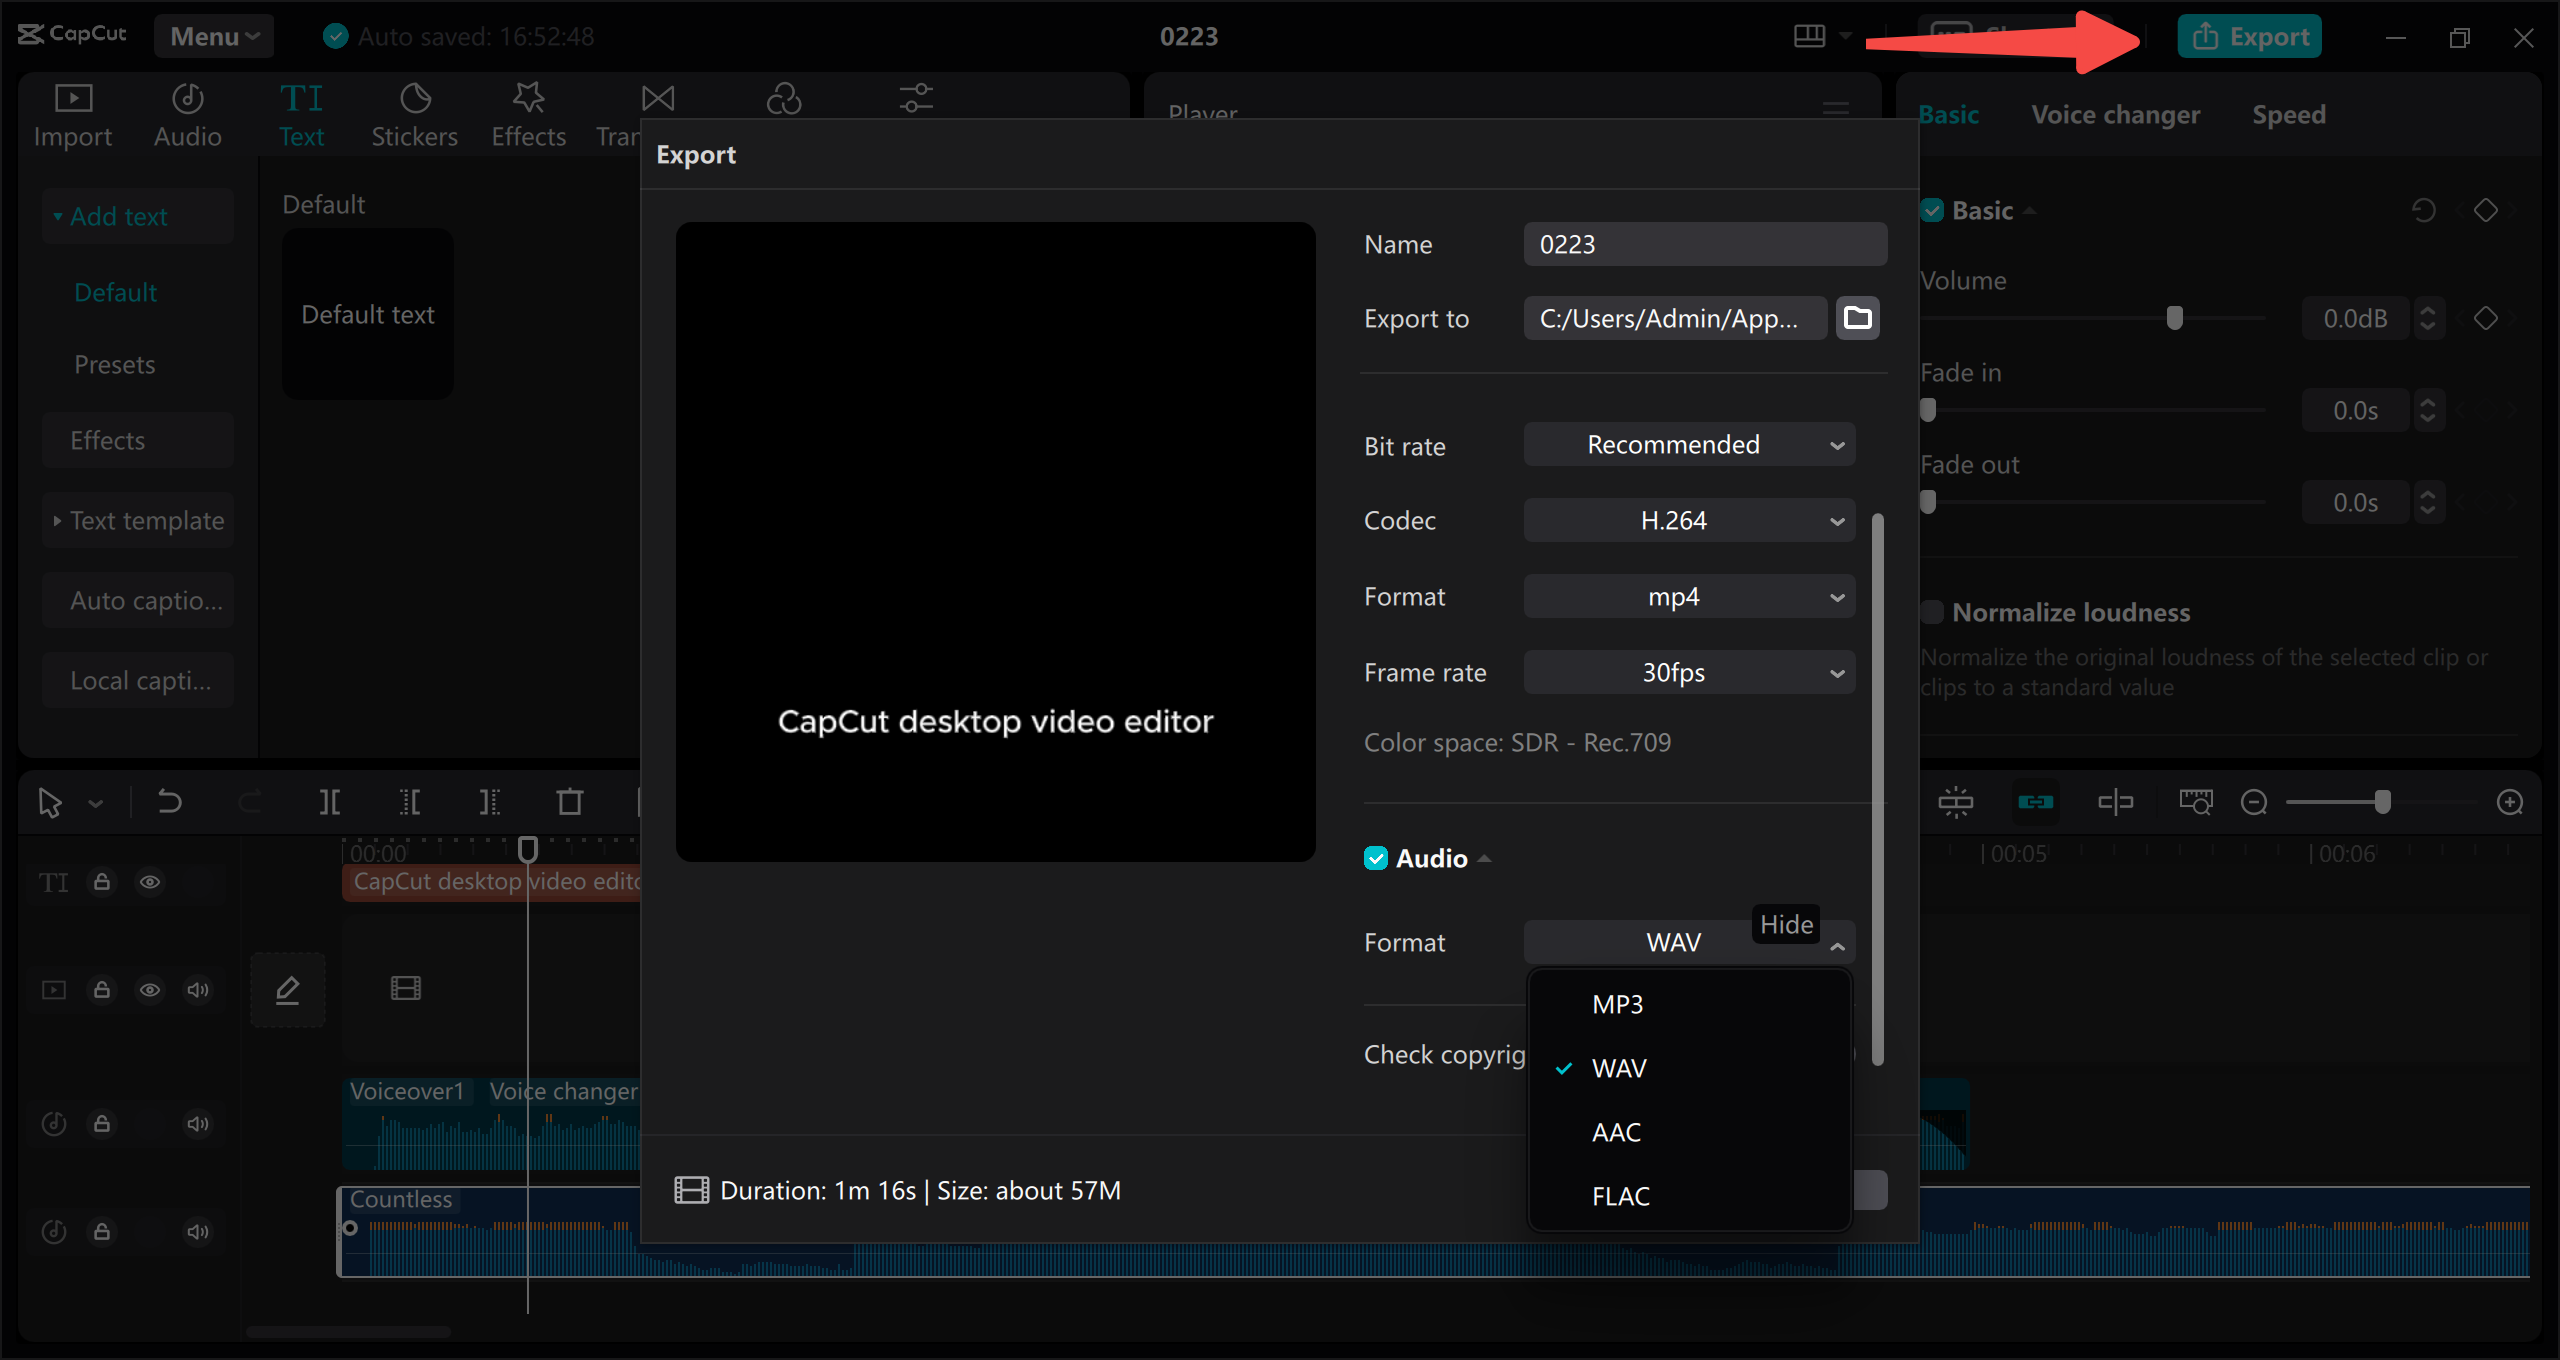This screenshot has width=2560, height=1360.
Task: Select the Undo icon above the timeline
Action: pyautogui.click(x=168, y=801)
